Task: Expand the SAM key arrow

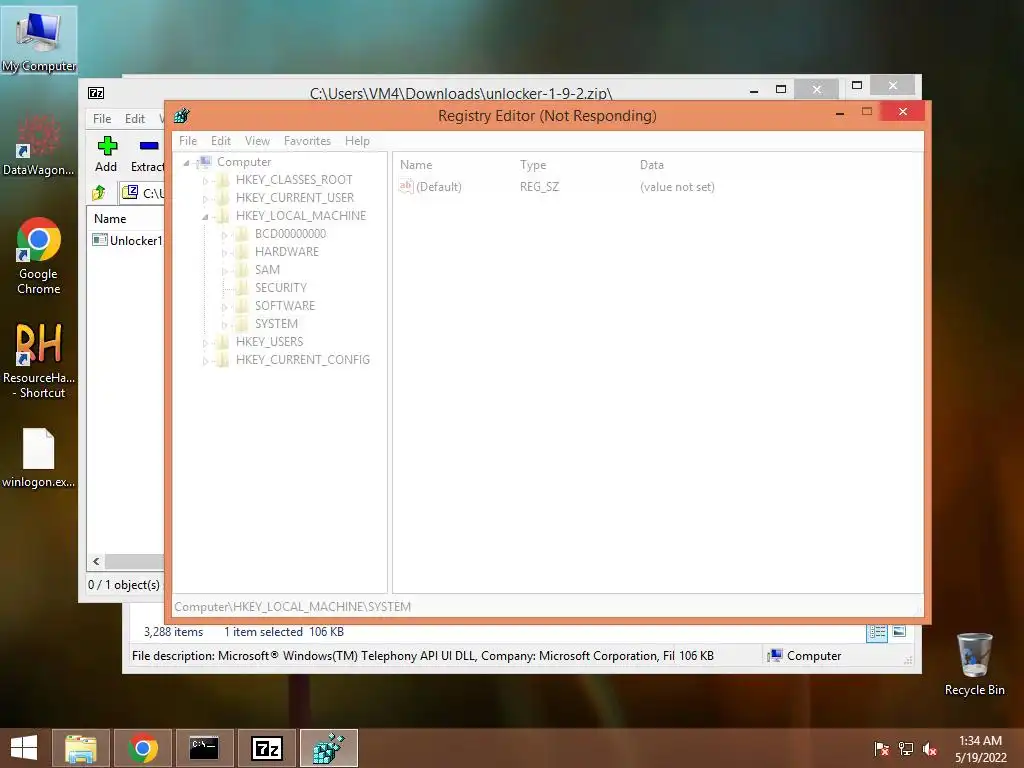Action: pyautogui.click(x=224, y=270)
